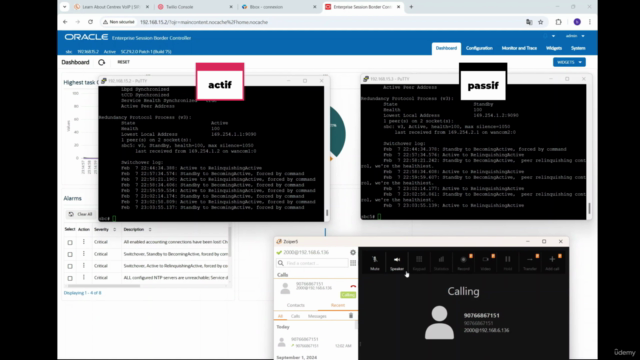Delete Zoiper recent history with trash icon
The height and width of the screenshot is (360, 640).
(x=351, y=316)
